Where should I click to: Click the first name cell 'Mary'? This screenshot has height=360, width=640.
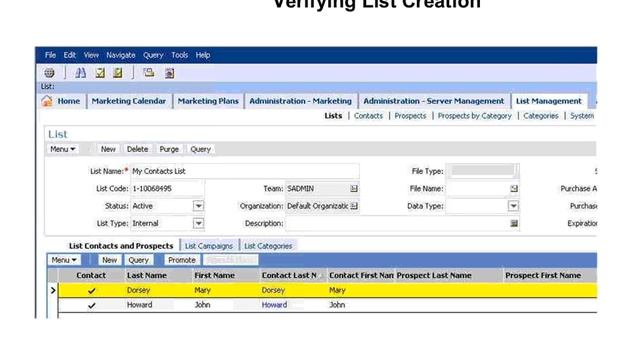[202, 290]
